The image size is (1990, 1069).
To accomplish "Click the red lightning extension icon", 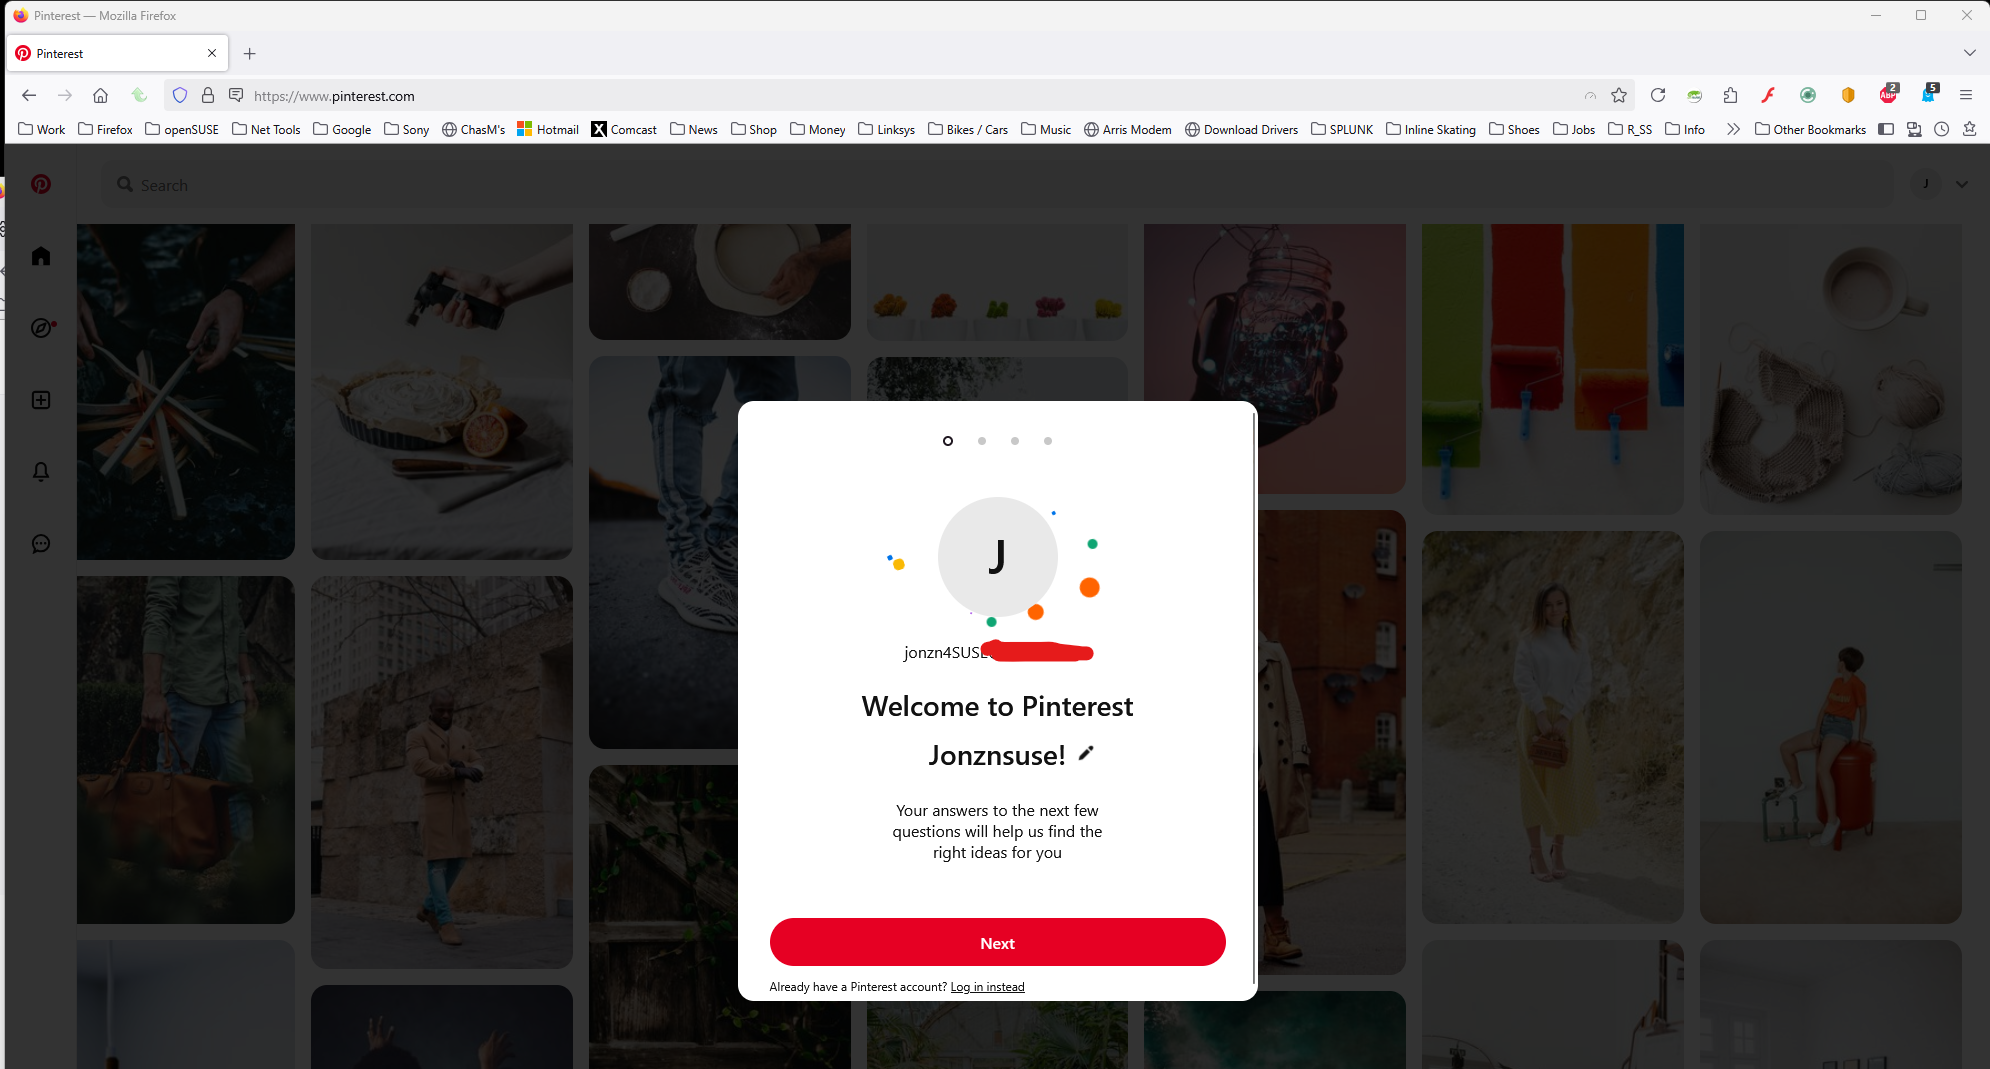I will click(1768, 96).
